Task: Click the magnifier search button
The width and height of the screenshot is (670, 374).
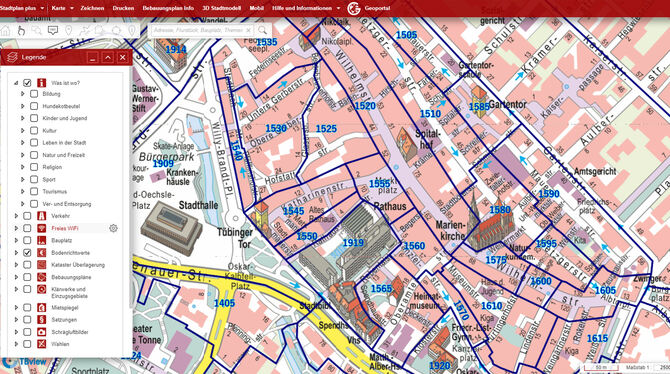Action: tap(262, 30)
